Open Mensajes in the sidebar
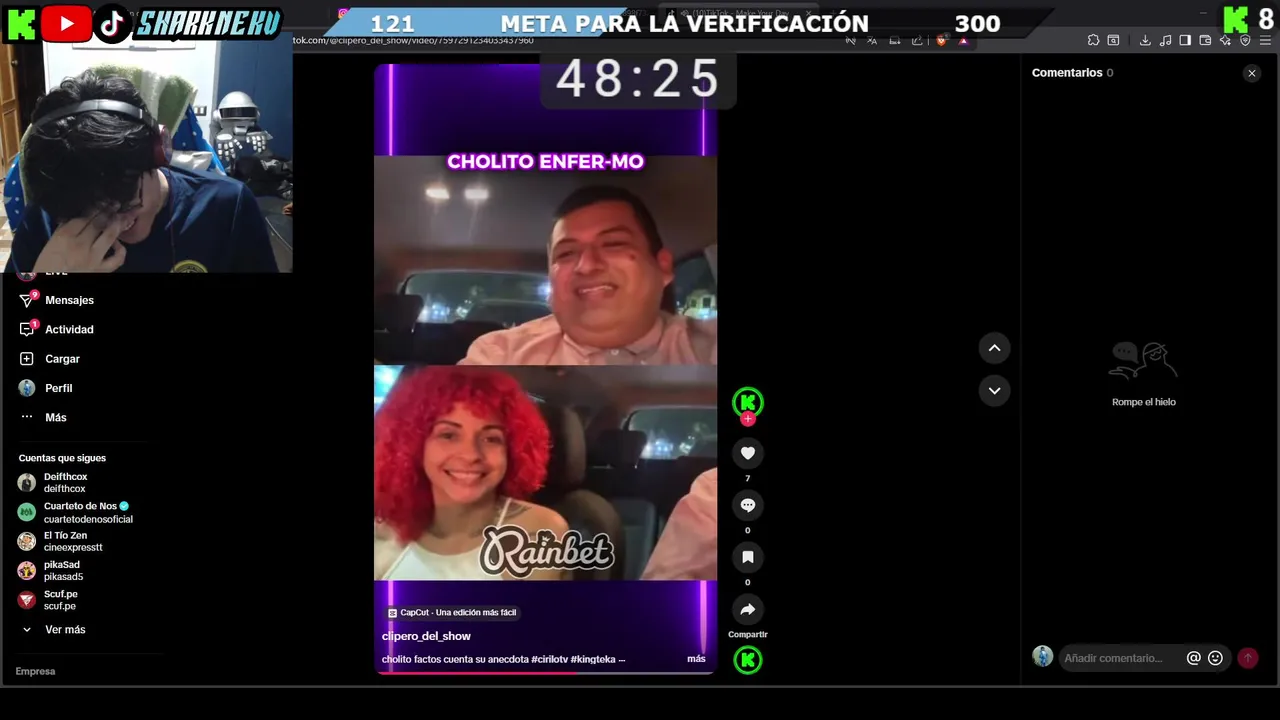Image resolution: width=1280 pixels, height=720 pixels. click(69, 300)
